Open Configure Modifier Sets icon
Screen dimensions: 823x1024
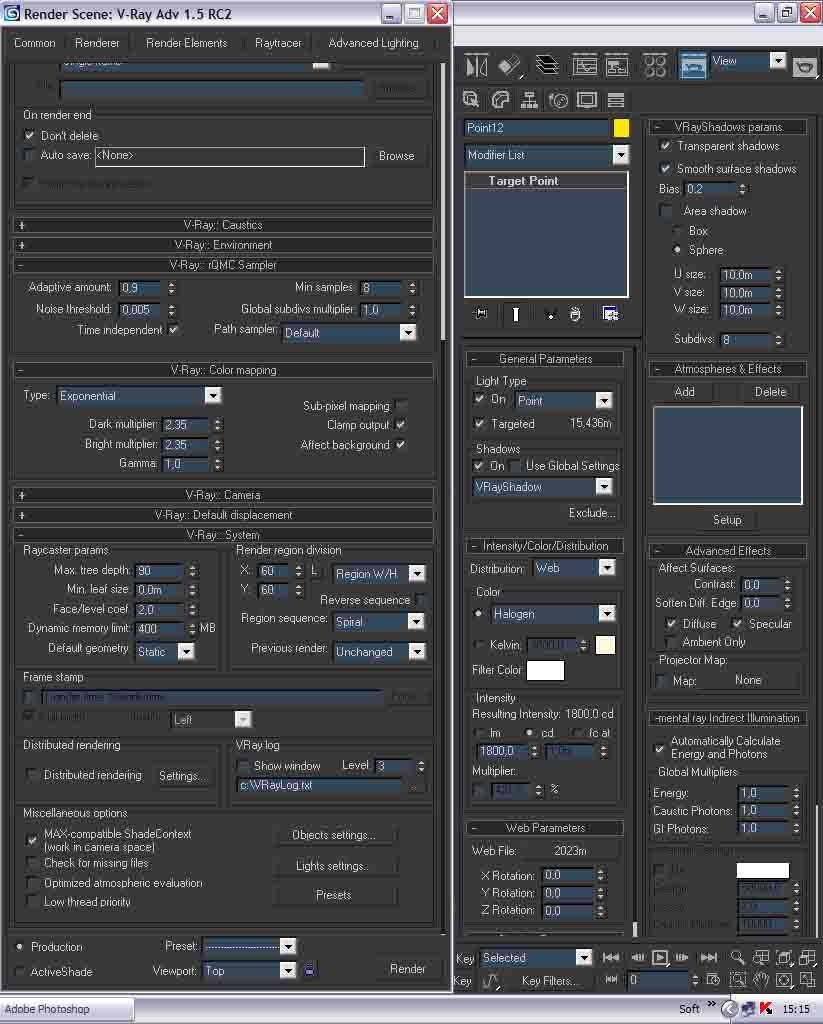610,314
